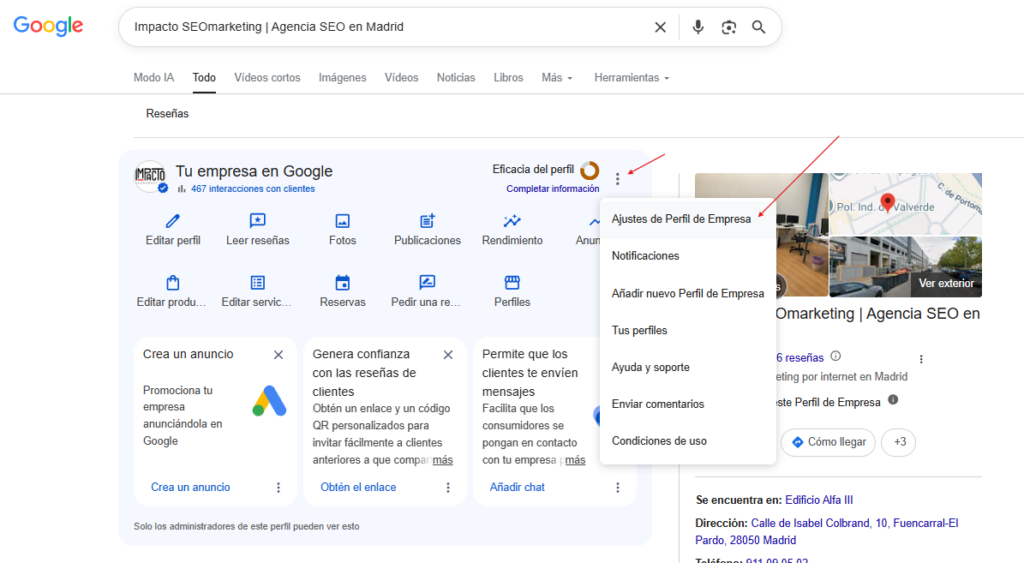Open Reservas calendar icon
The height and width of the screenshot is (563, 1024).
[x=342, y=283]
